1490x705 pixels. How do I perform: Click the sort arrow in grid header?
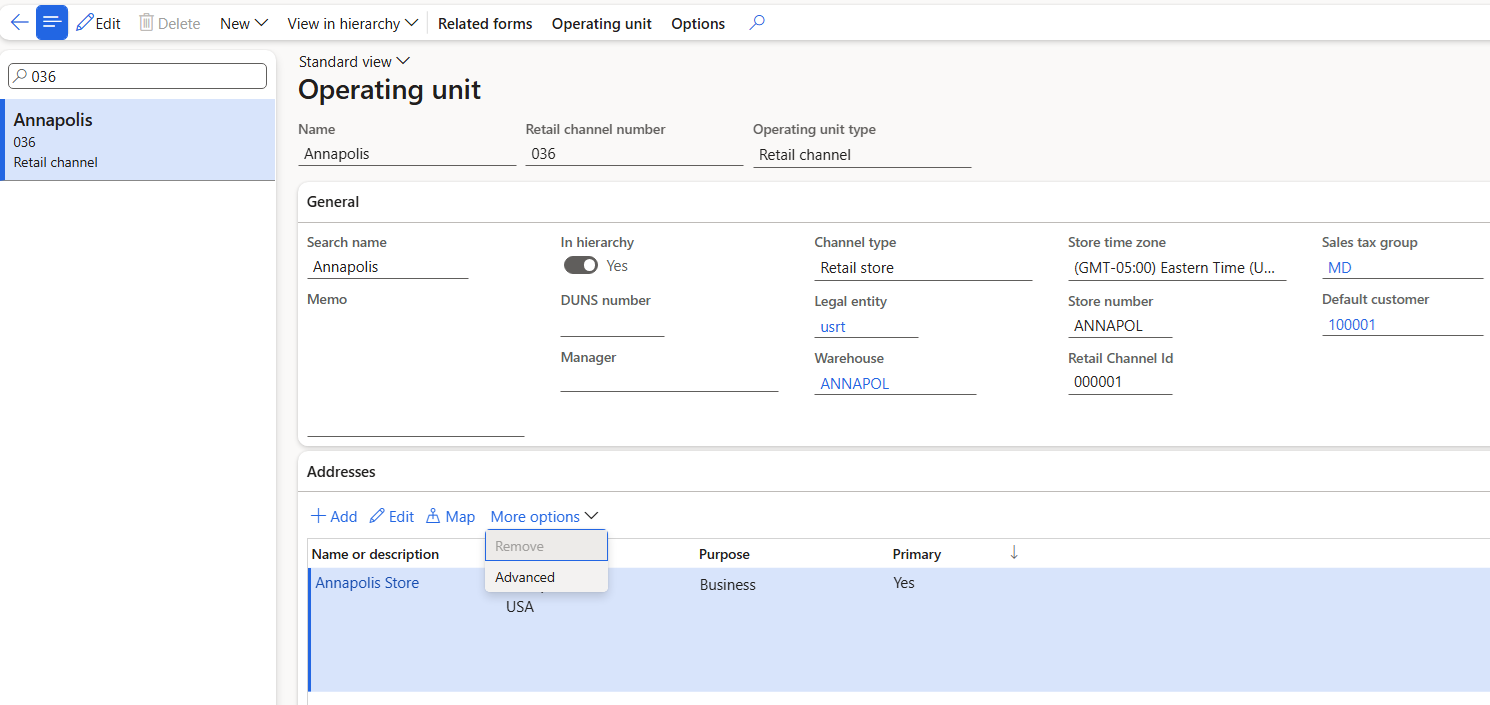(x=1014, y=553)
